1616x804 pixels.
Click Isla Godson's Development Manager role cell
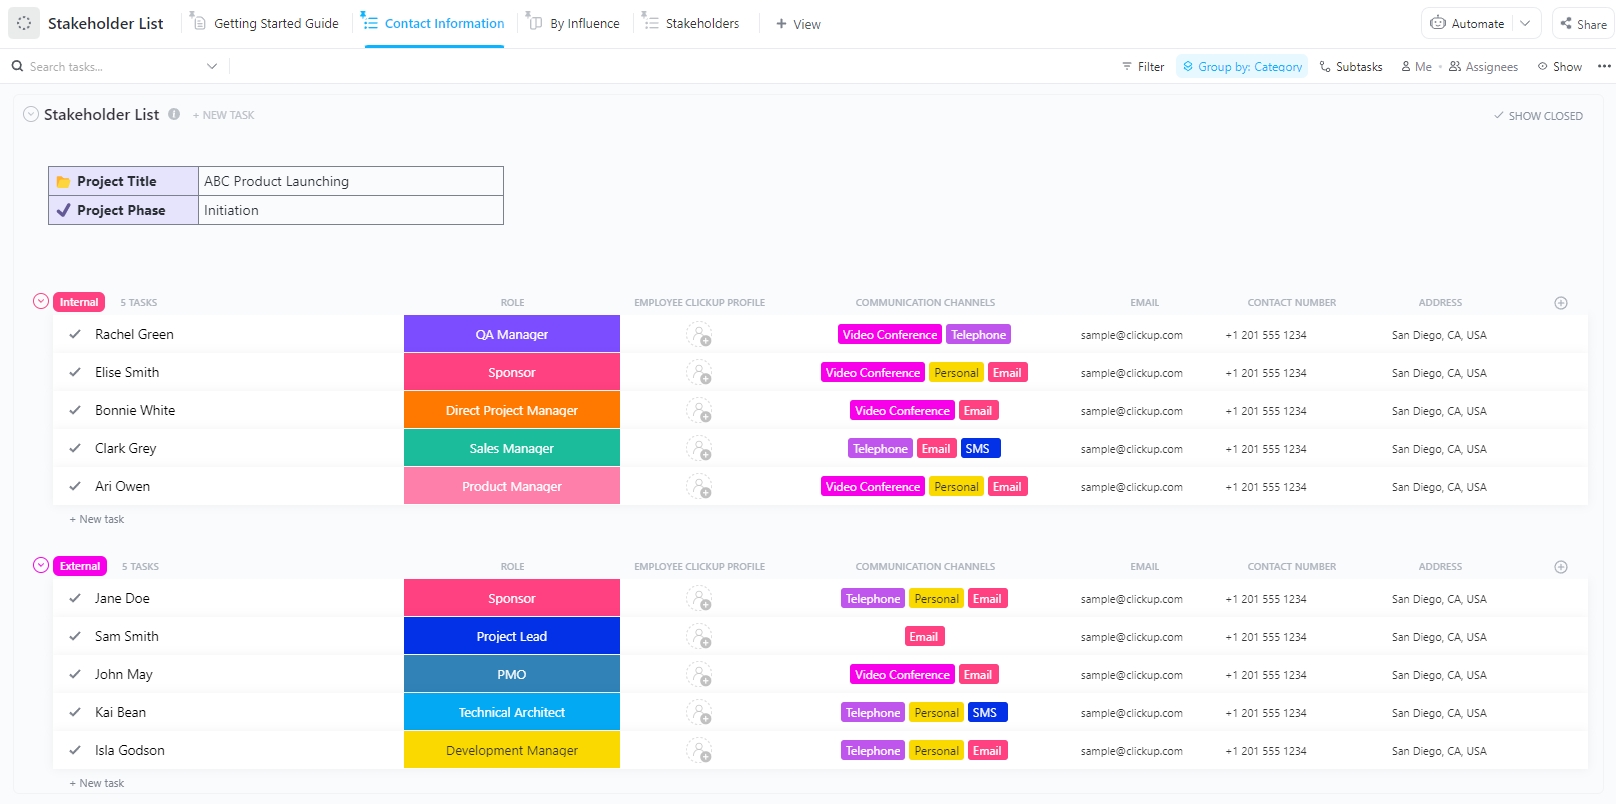512,750
